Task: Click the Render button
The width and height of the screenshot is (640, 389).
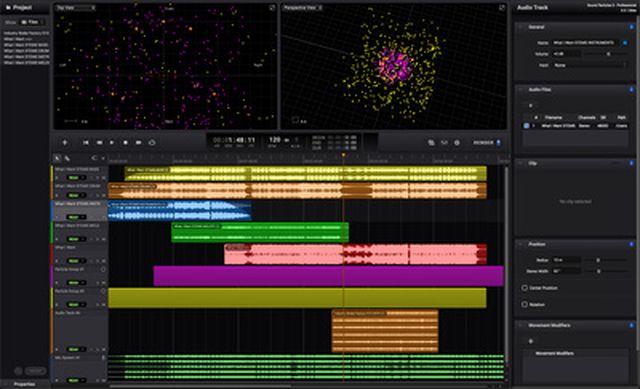Action: 483,142
